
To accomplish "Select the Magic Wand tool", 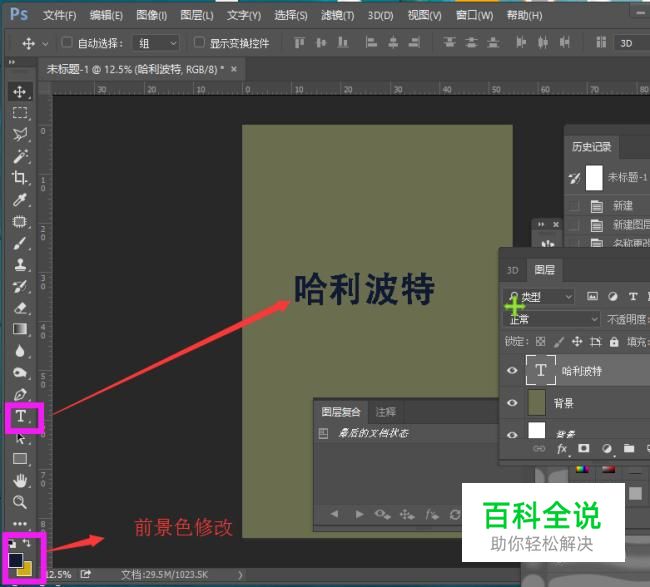I will pos(19,156).
